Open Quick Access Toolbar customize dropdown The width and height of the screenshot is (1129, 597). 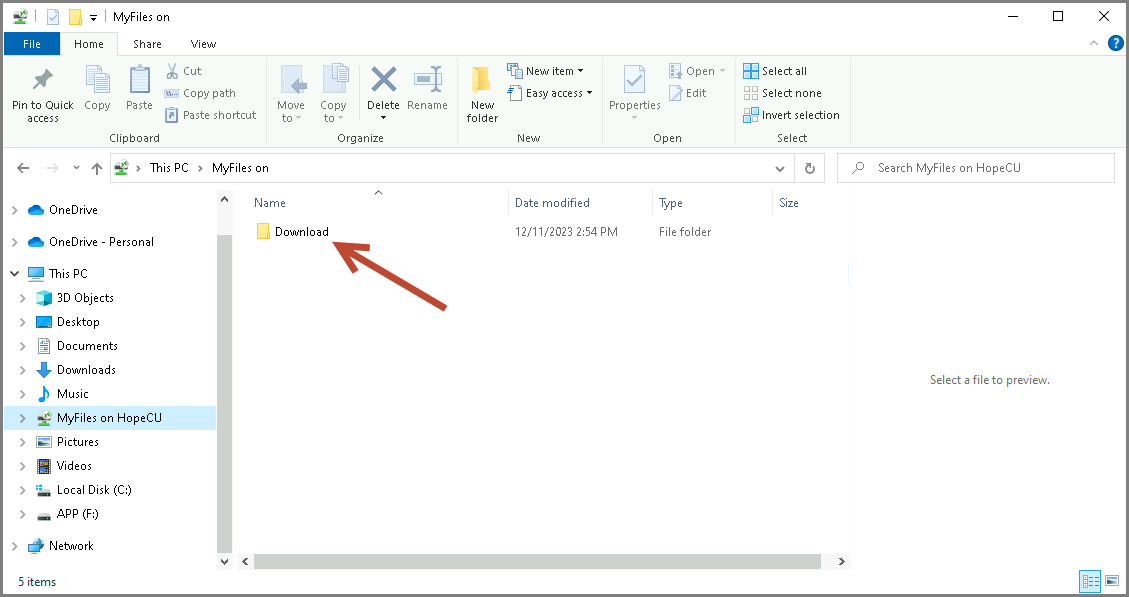(93, 18)
